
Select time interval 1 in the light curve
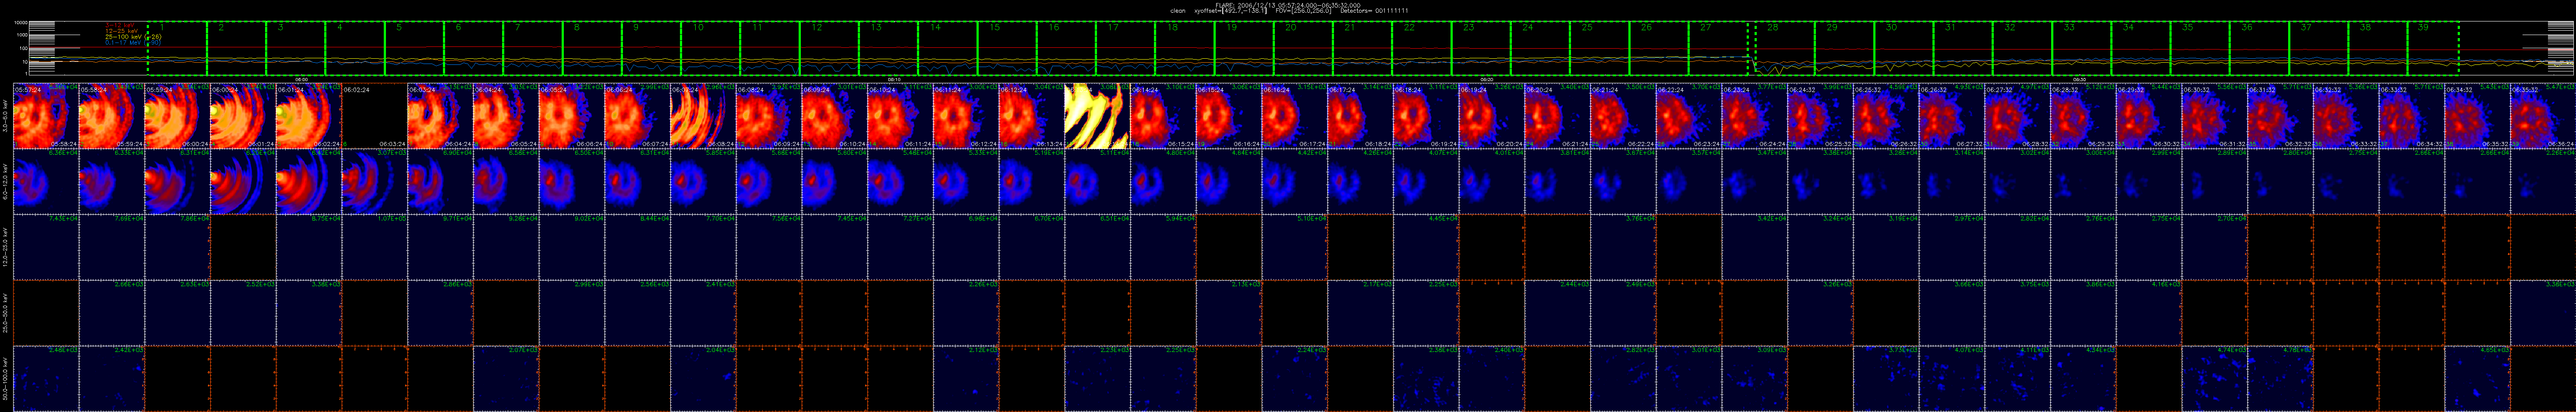tap(177, 48)
